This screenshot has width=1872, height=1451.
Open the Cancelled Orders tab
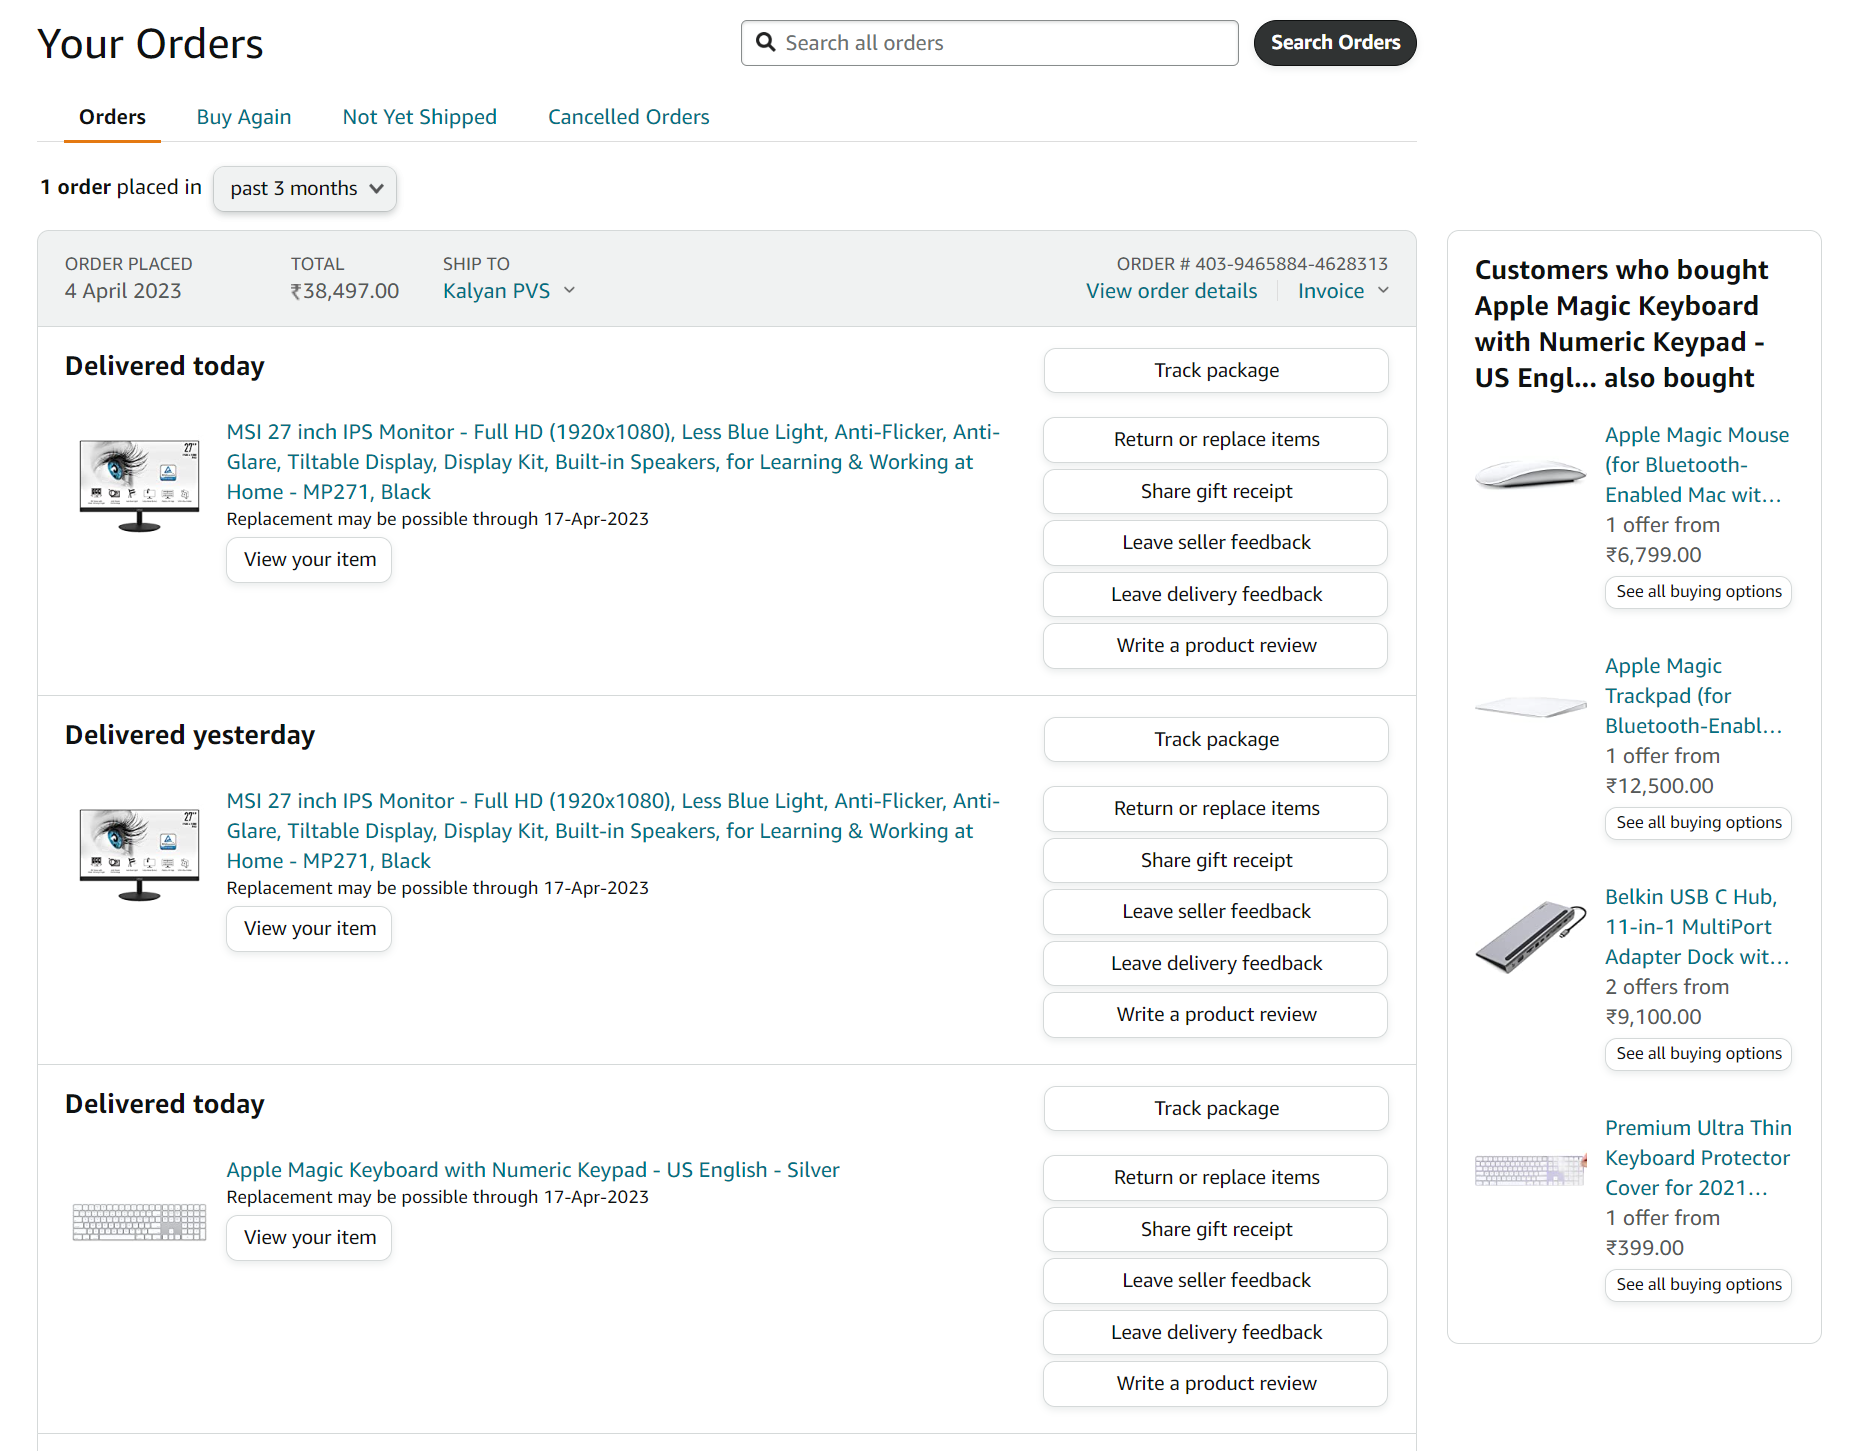pos(628,117)
